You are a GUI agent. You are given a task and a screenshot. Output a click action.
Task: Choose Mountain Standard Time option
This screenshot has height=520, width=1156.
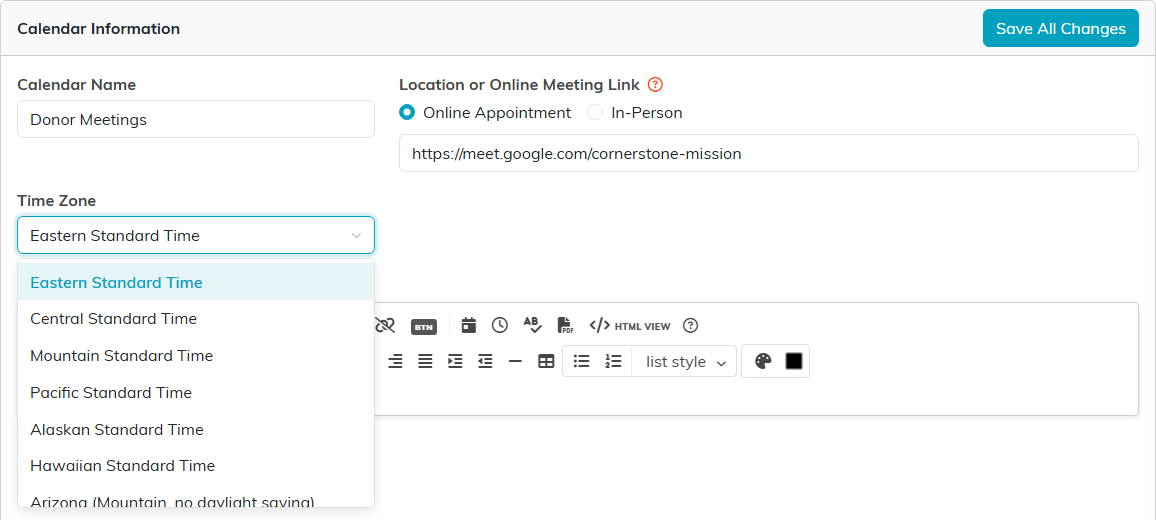pos(196,356)
